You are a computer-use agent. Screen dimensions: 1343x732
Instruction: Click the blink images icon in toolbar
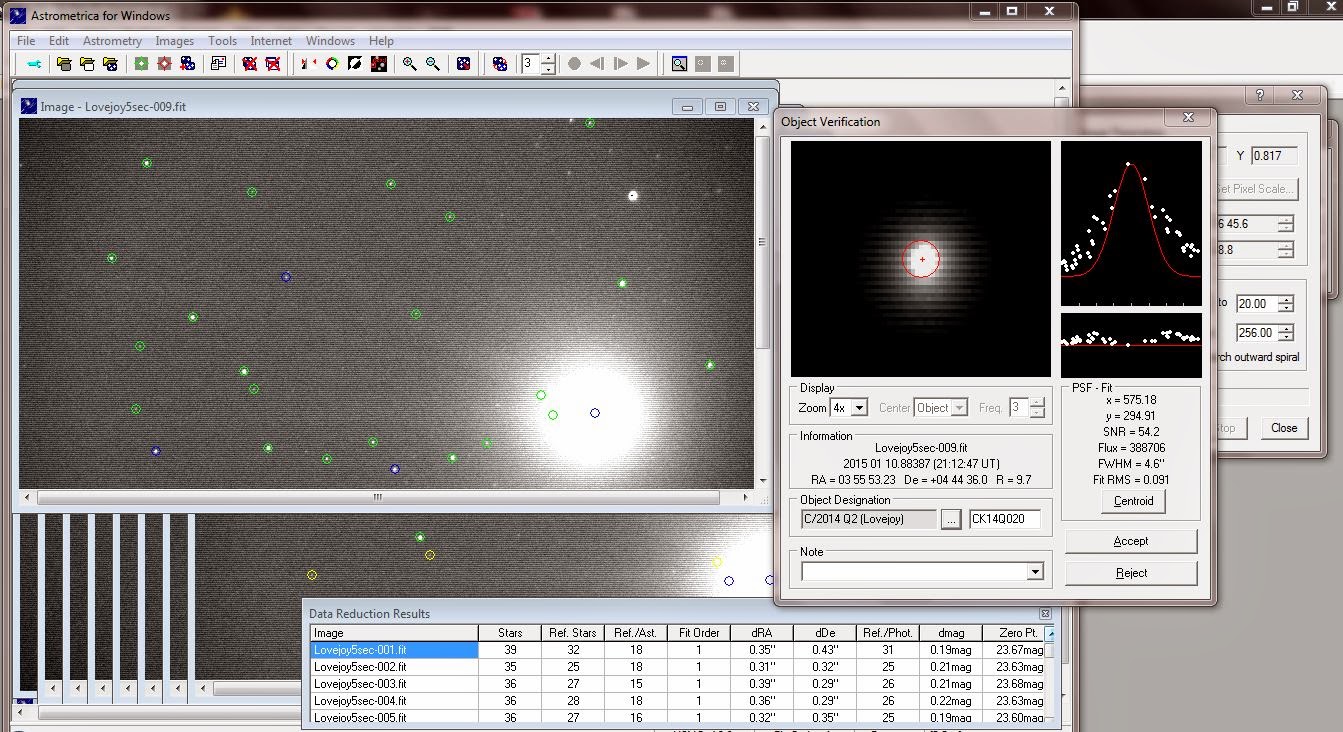[499, 64]
